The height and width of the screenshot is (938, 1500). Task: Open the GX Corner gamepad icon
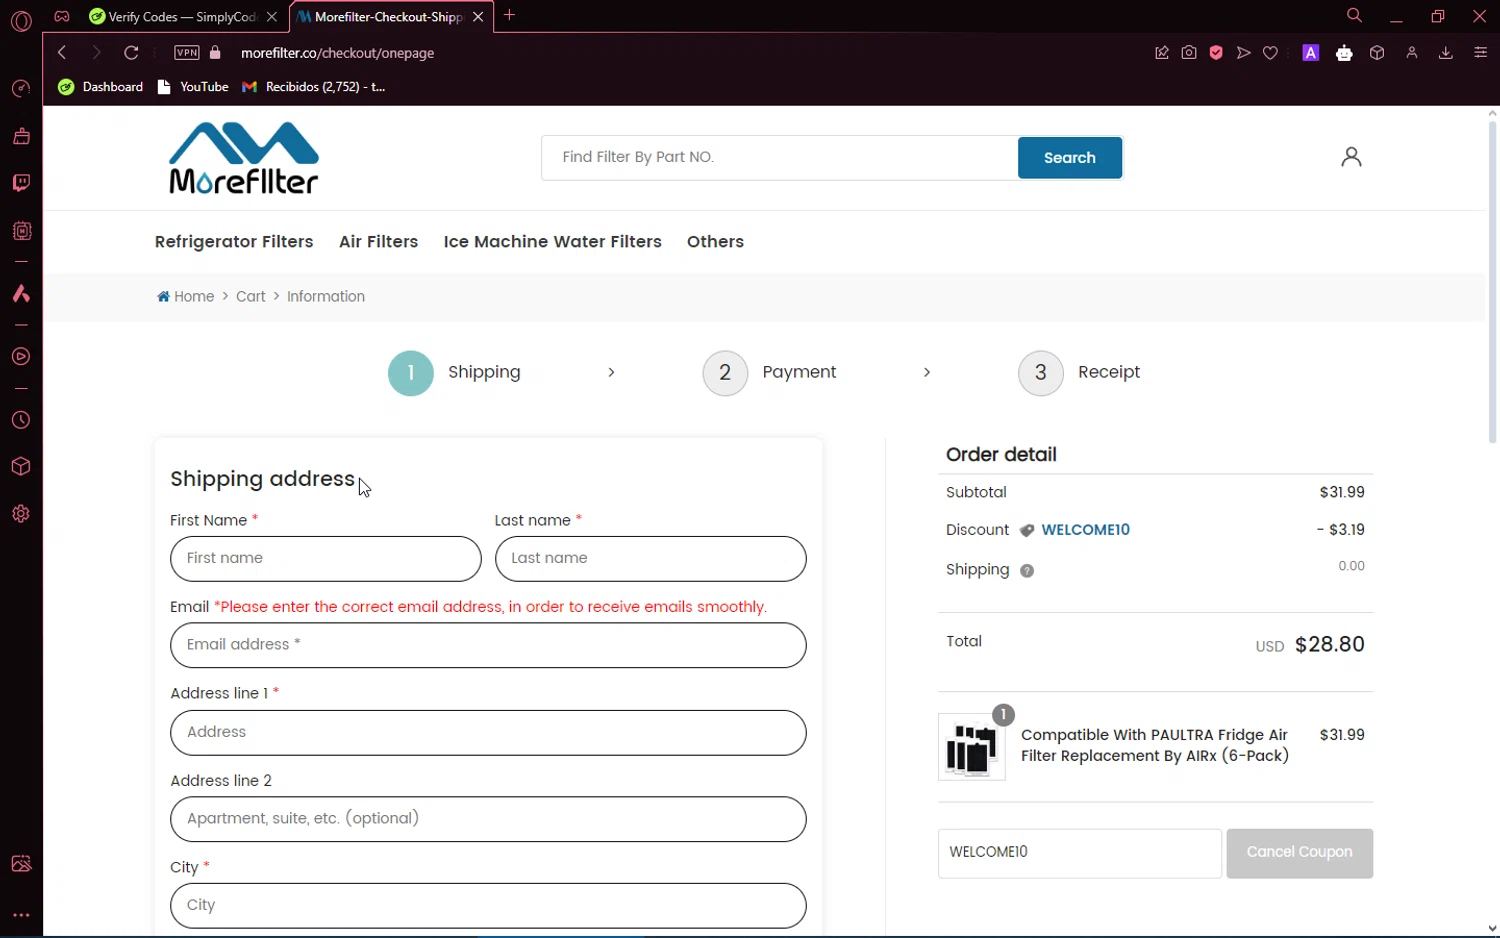pos(62,17)
